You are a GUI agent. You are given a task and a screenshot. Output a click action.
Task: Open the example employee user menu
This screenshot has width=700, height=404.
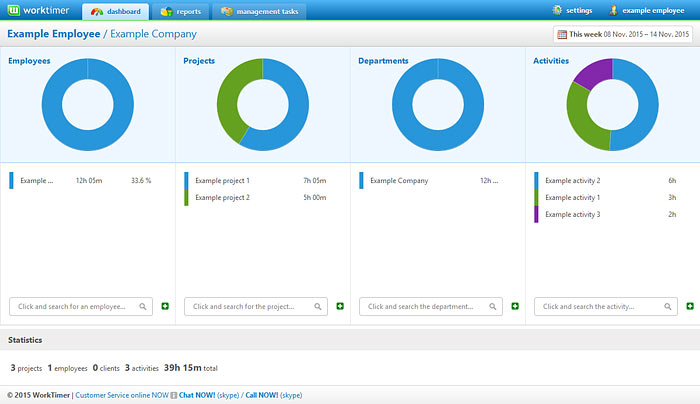[646, 11]
